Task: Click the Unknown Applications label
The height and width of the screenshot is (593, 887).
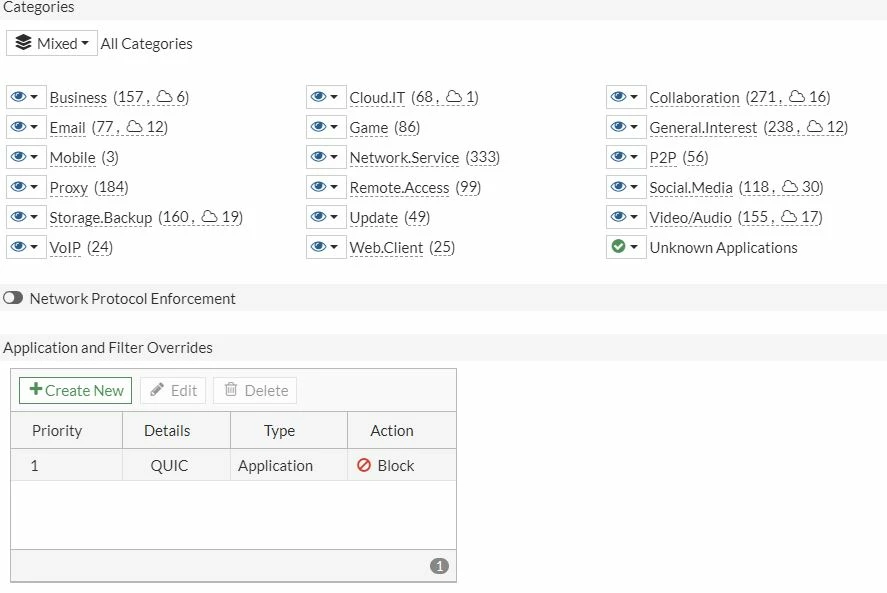Action: coord(724,248)
